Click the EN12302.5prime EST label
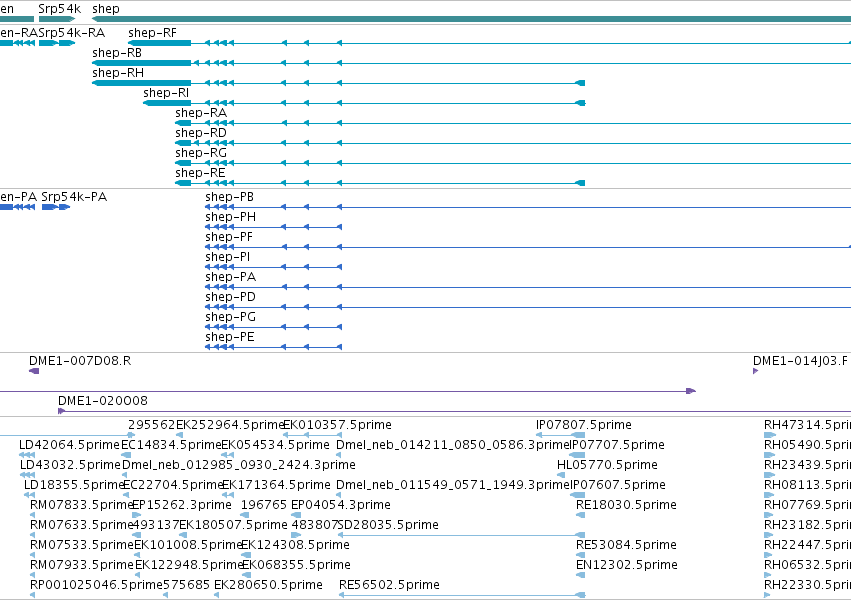Viewport: 851px width, 600px height. (627, 565)
